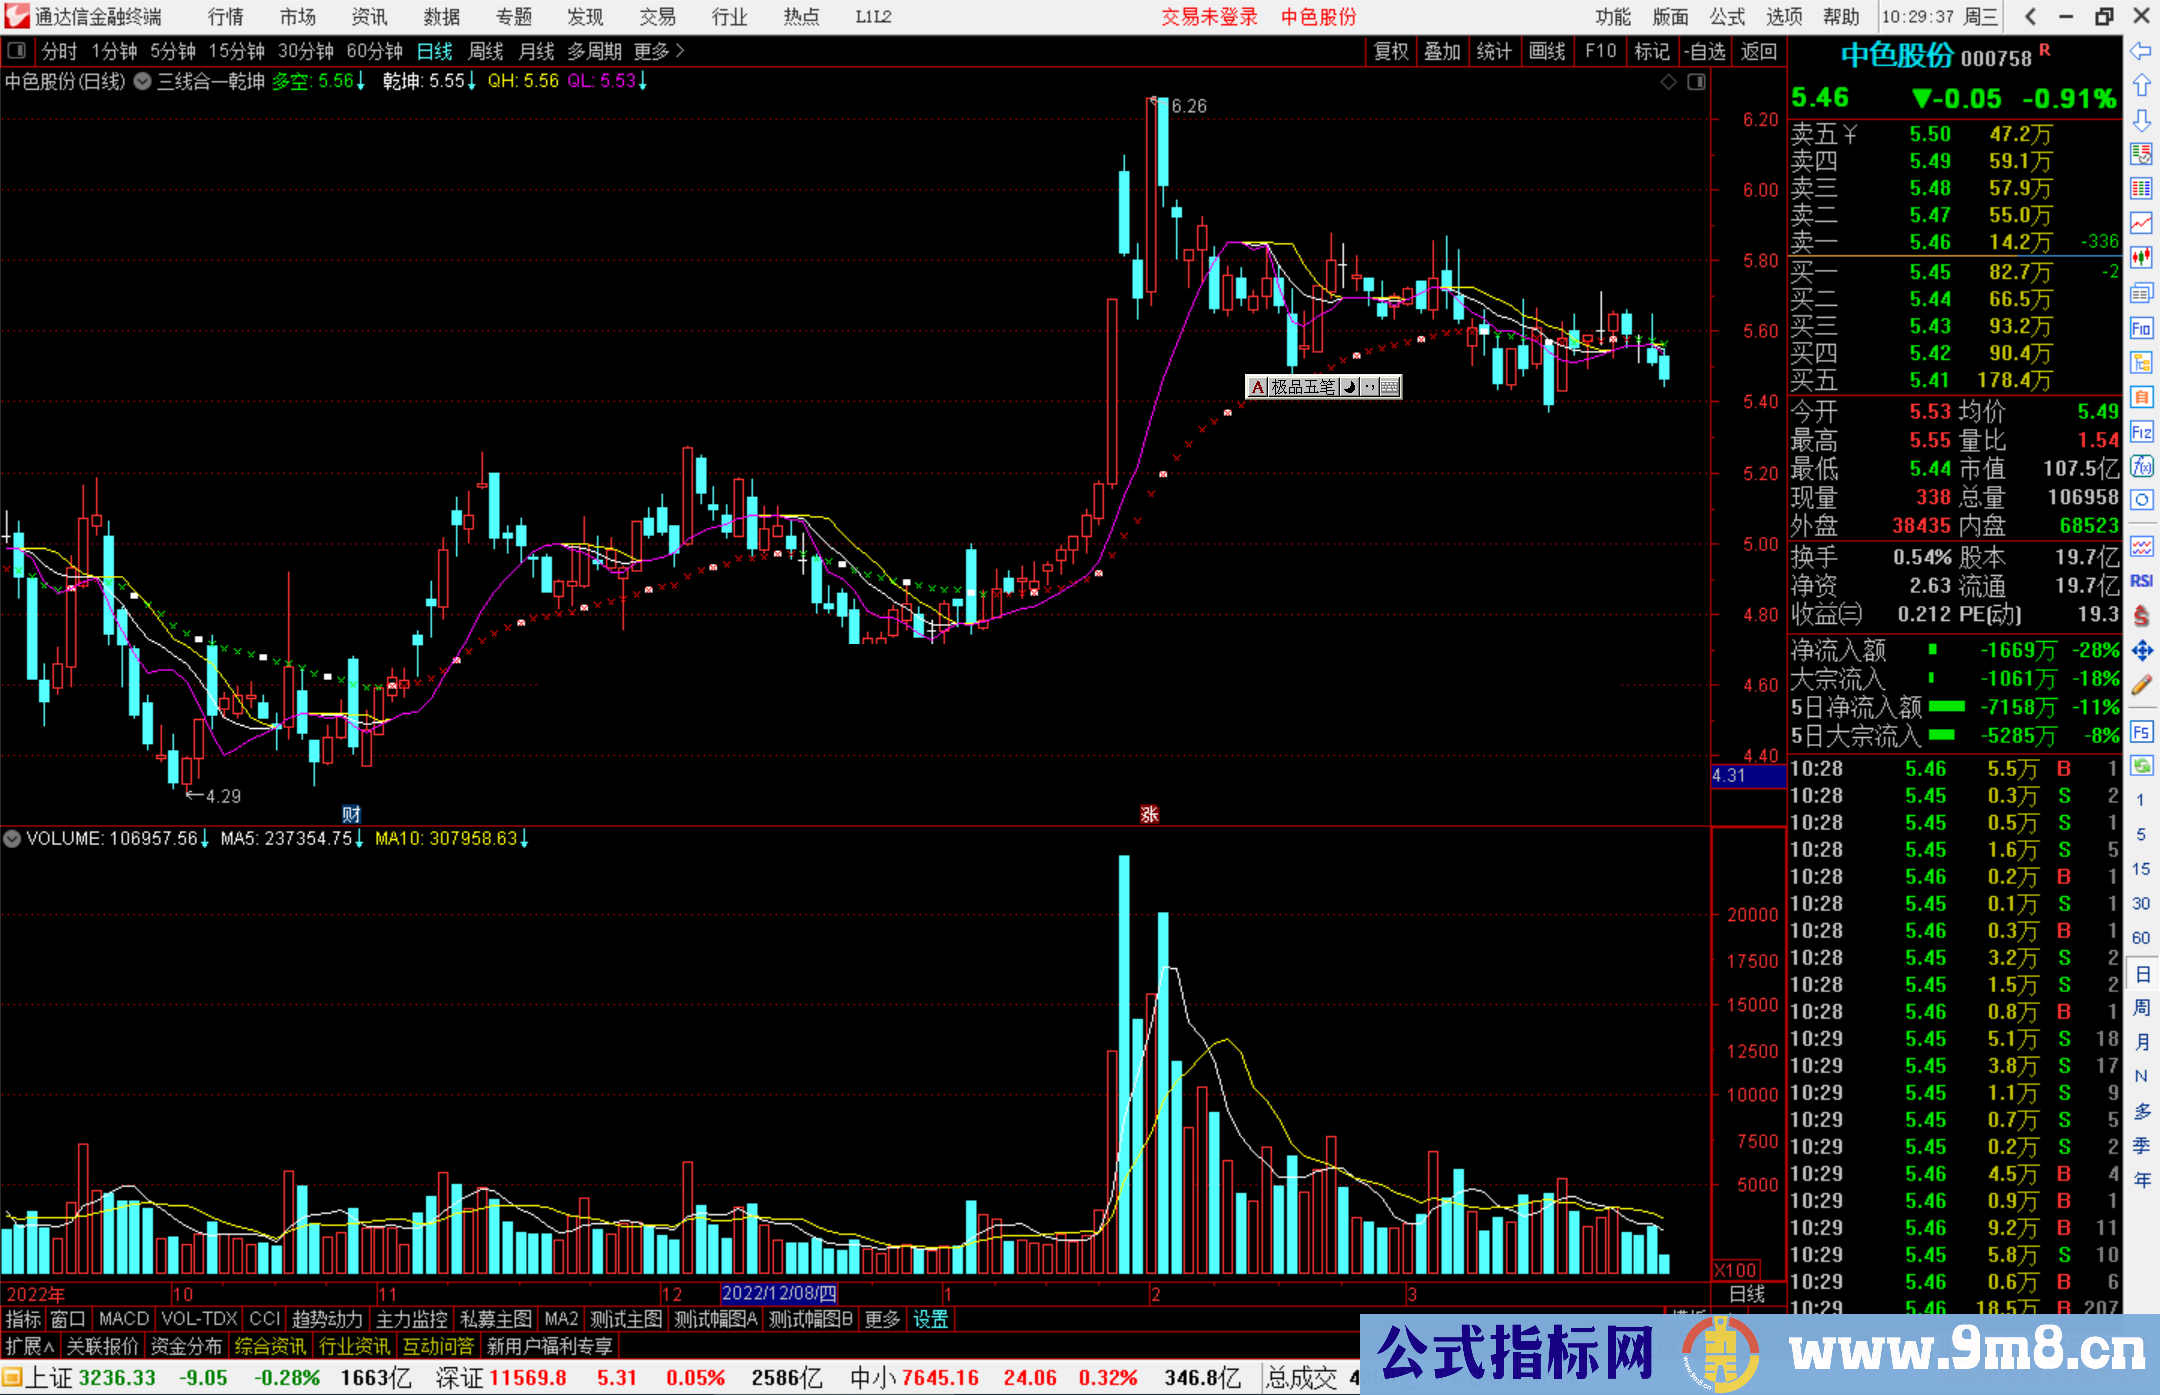Select the pencil drawing tool icon
Viewport: 2160px width, 1395px height.
coord(2141,686)
